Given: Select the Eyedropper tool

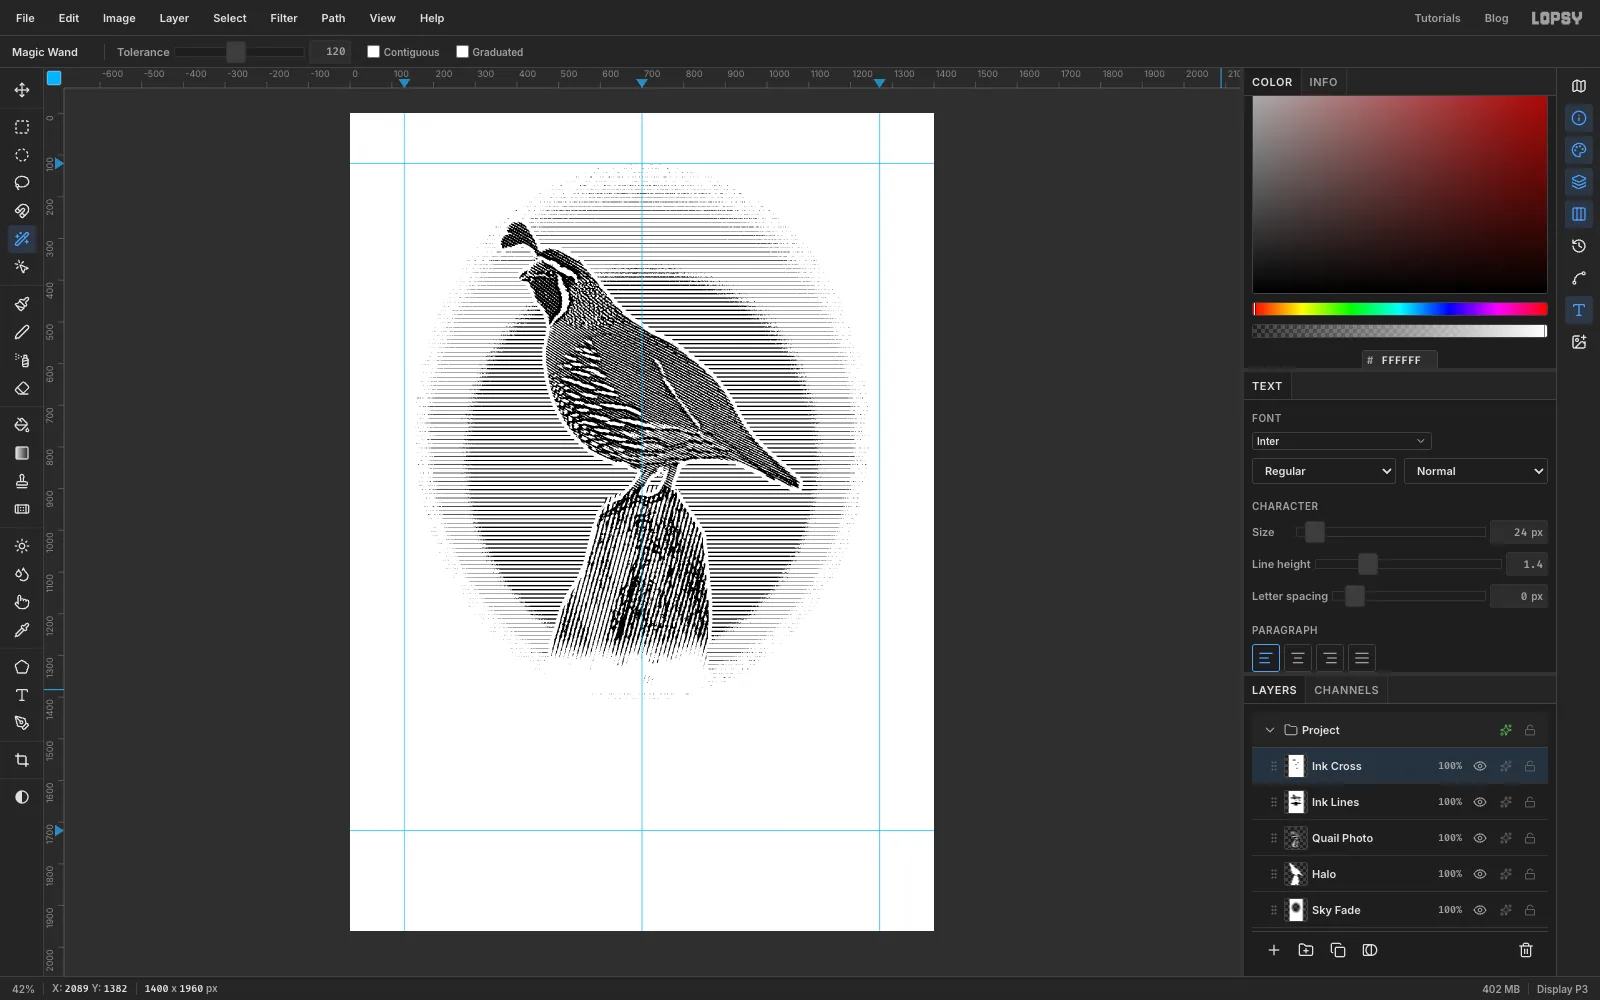Looking at the screenshot, I should click(22, 630).
